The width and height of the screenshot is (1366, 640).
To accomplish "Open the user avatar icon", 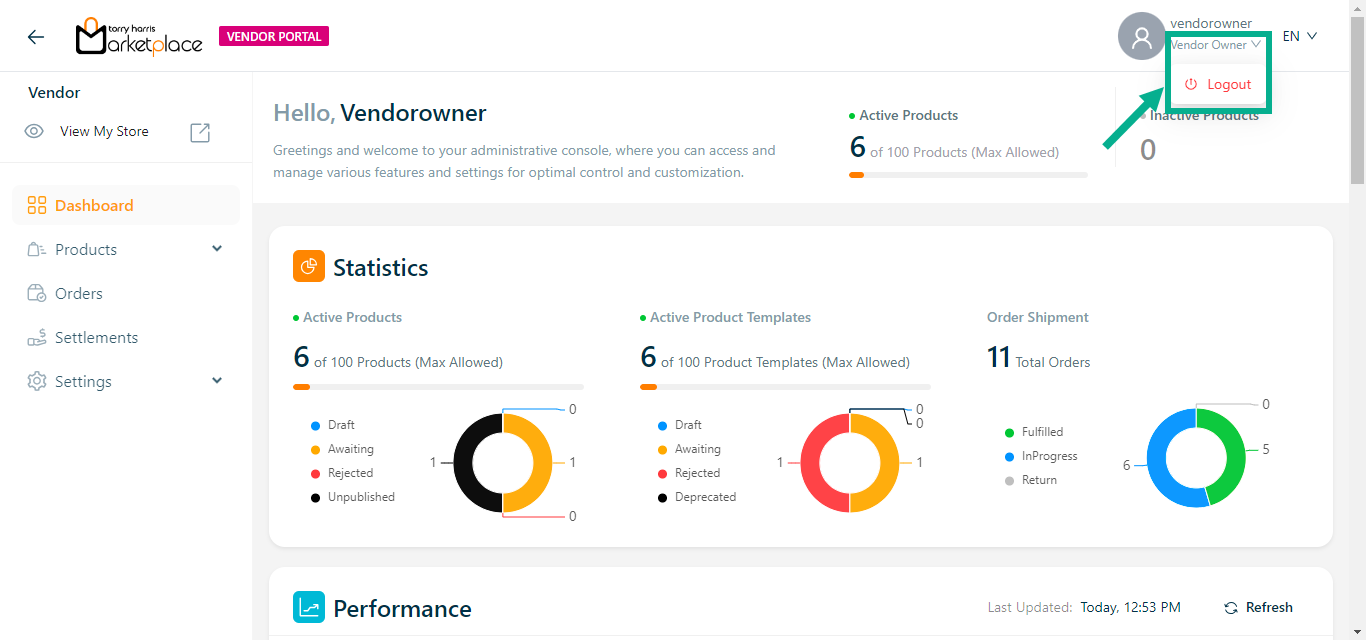I will click(1141, 37).
